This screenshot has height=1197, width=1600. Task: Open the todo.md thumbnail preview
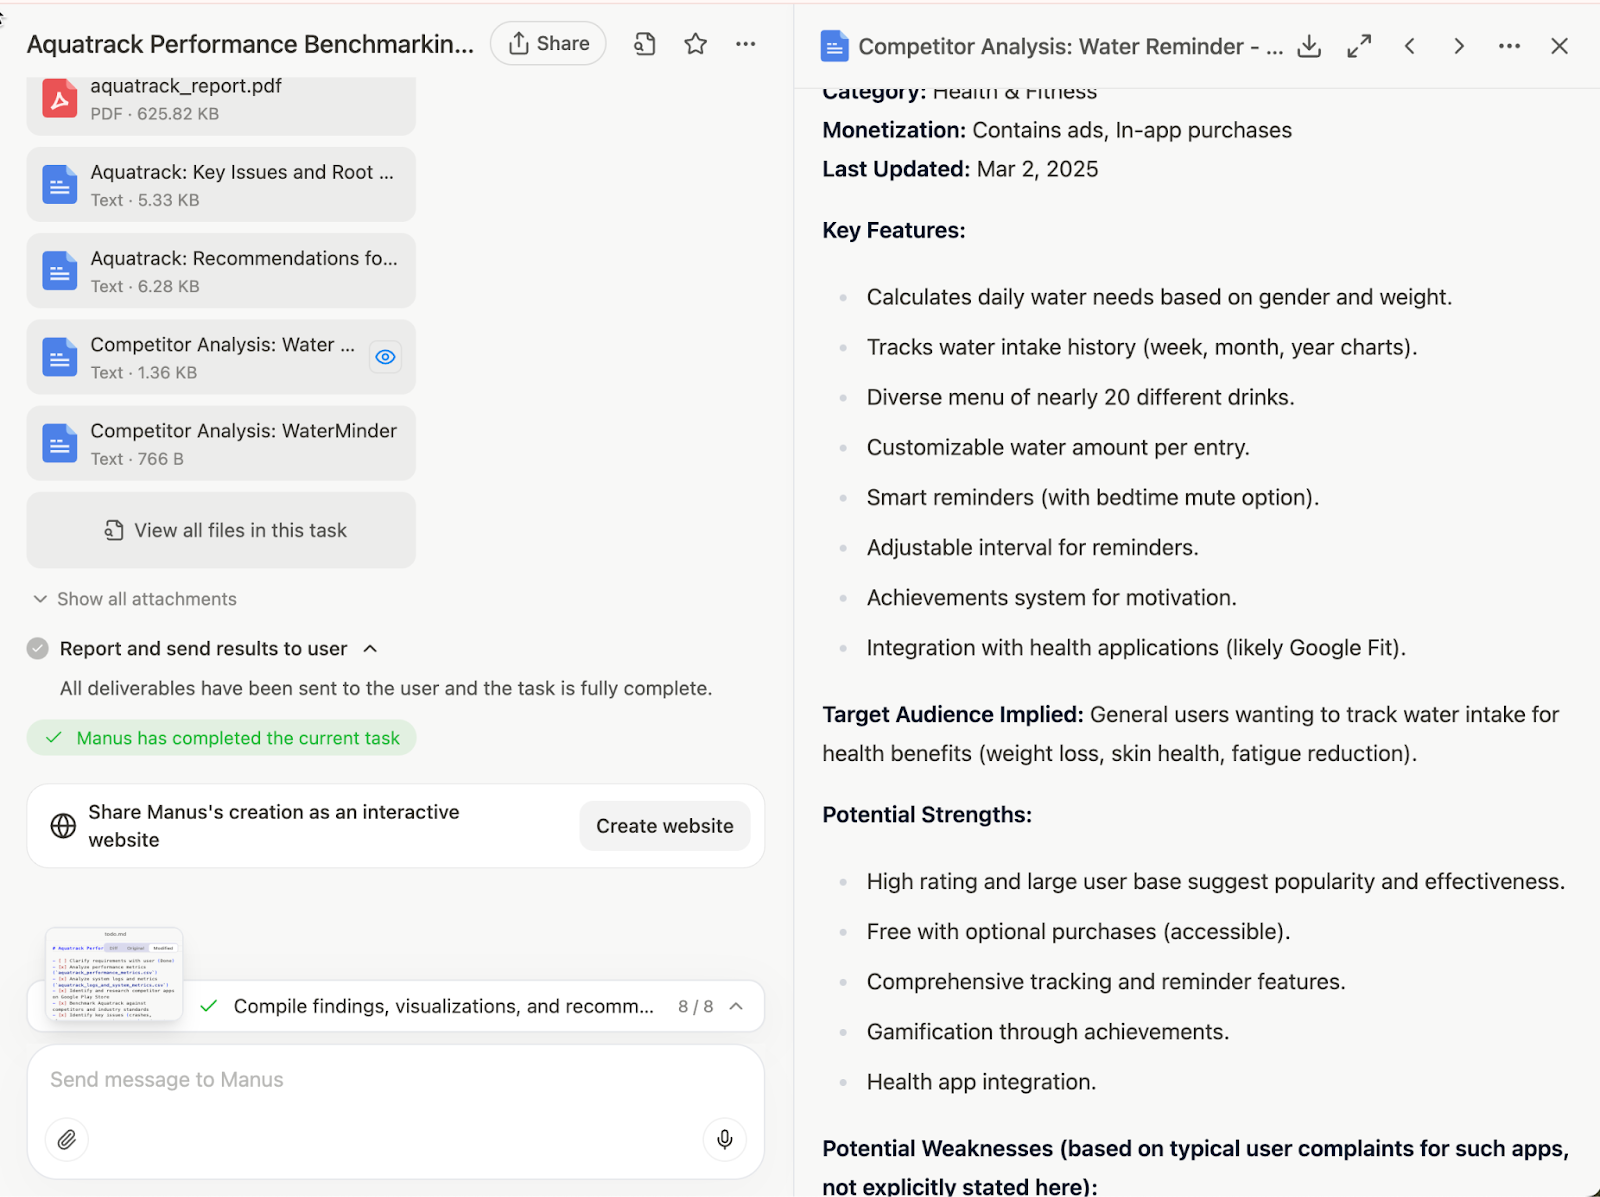click(x=114, y=974)
